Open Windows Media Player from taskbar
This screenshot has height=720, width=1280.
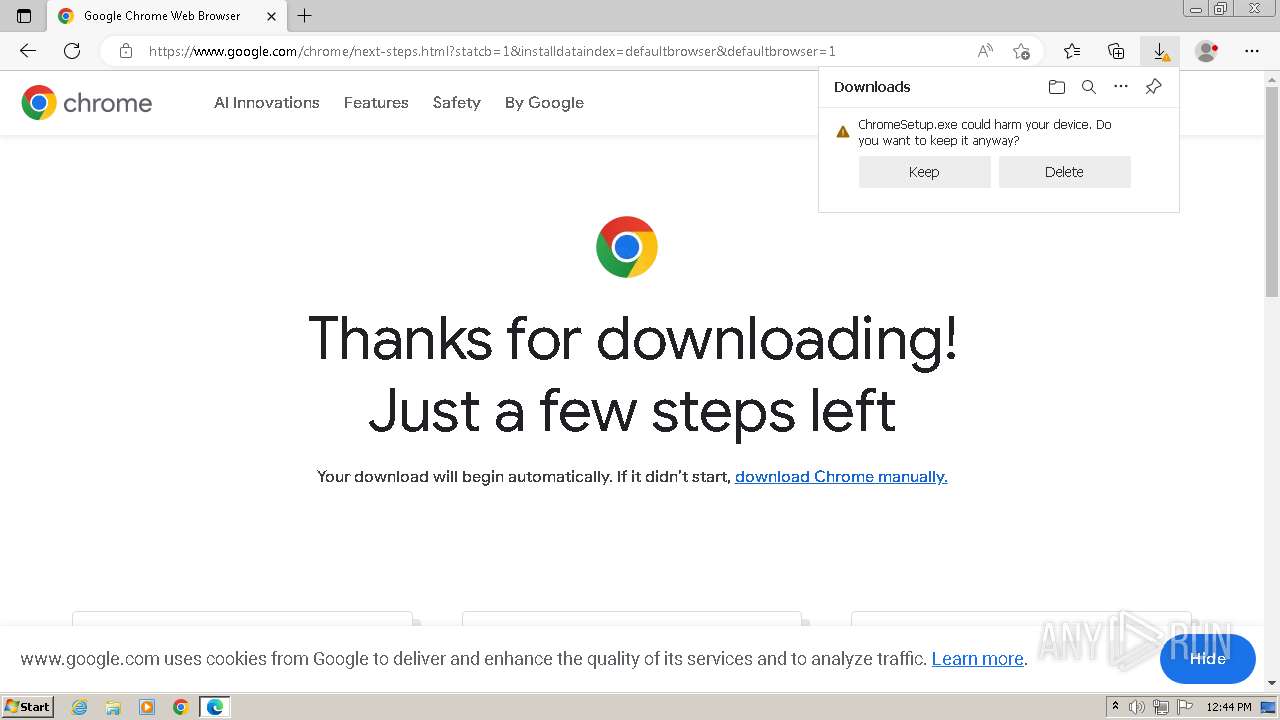click(147, 707)
